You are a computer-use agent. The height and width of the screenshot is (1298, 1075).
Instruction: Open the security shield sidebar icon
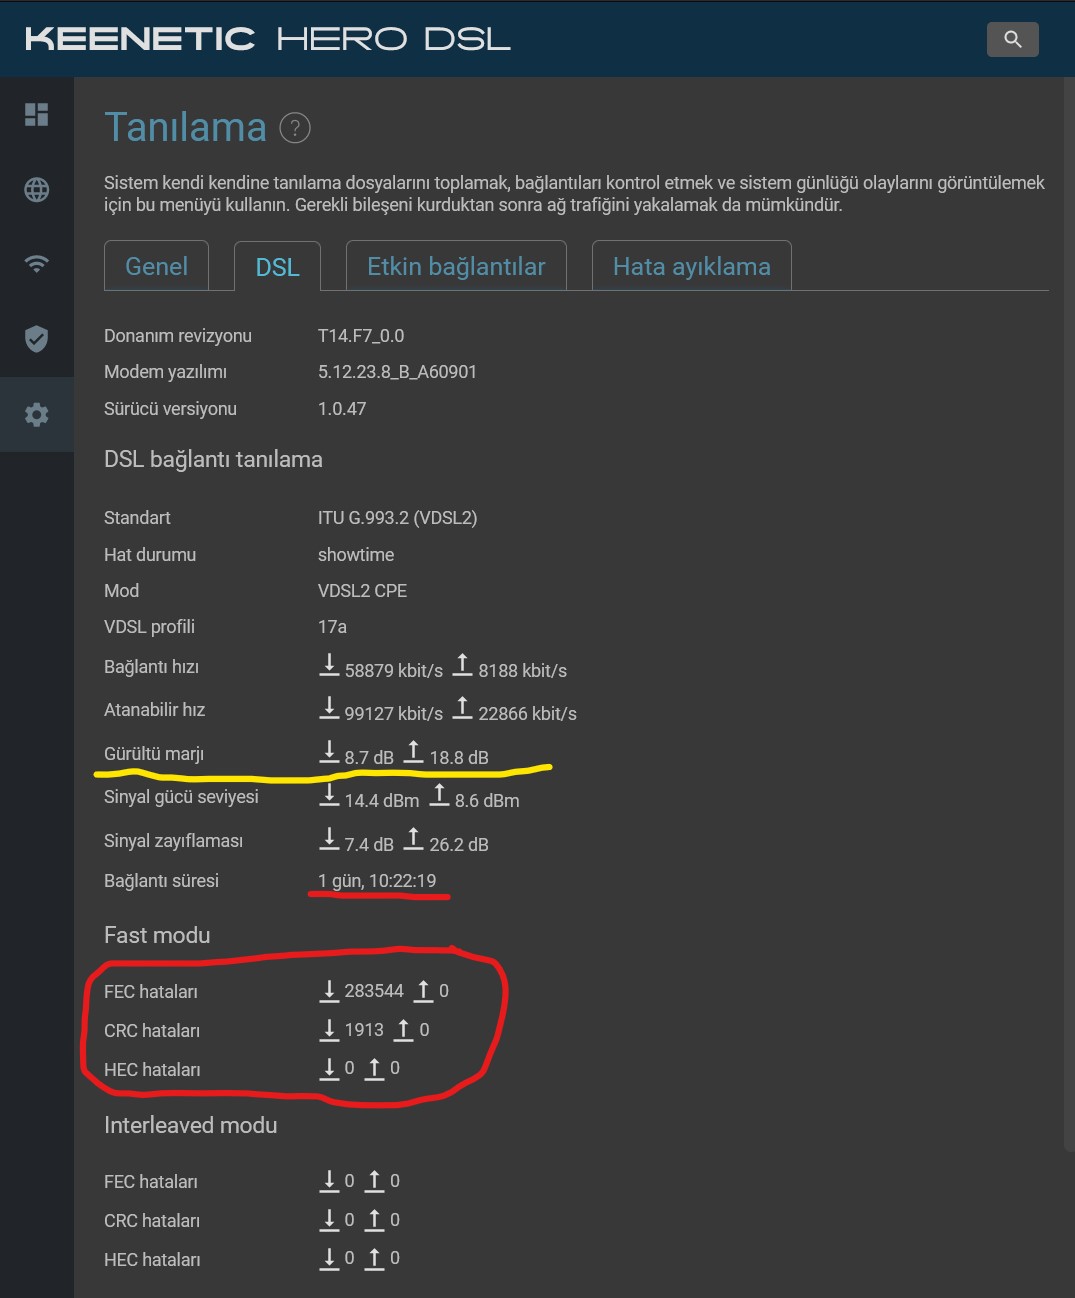37,339
